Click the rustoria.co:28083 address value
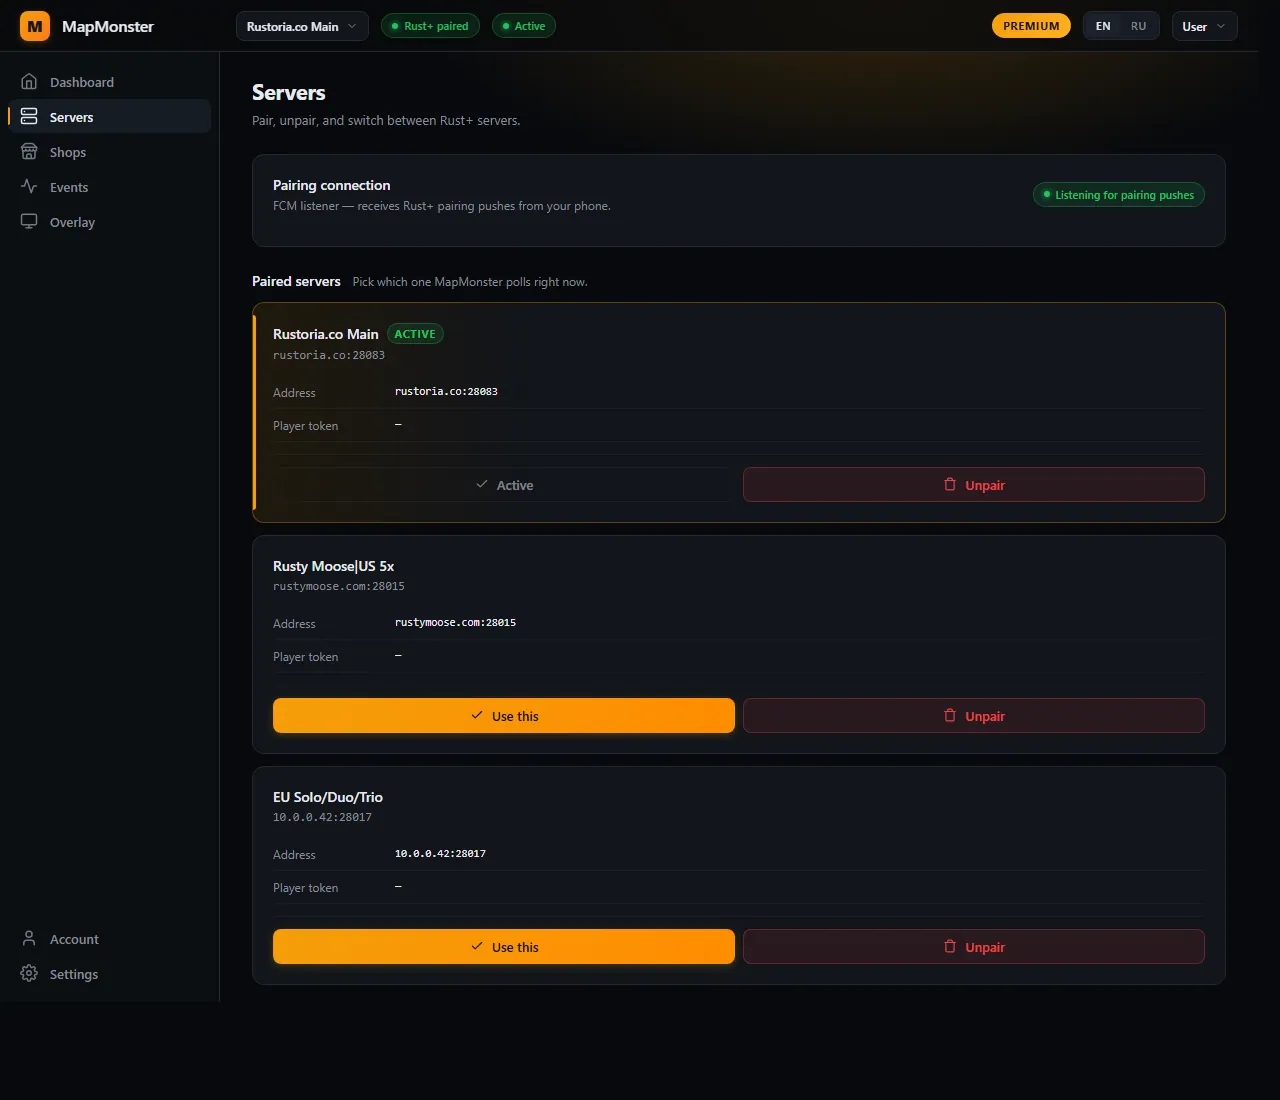 click(x=446, y=391)
